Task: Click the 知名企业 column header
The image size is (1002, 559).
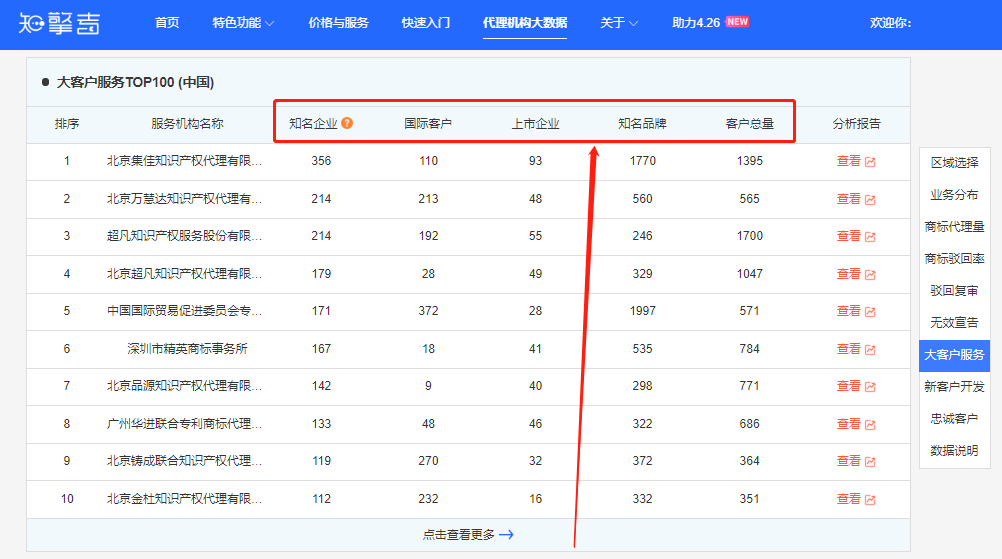Action: click(313, 123)
